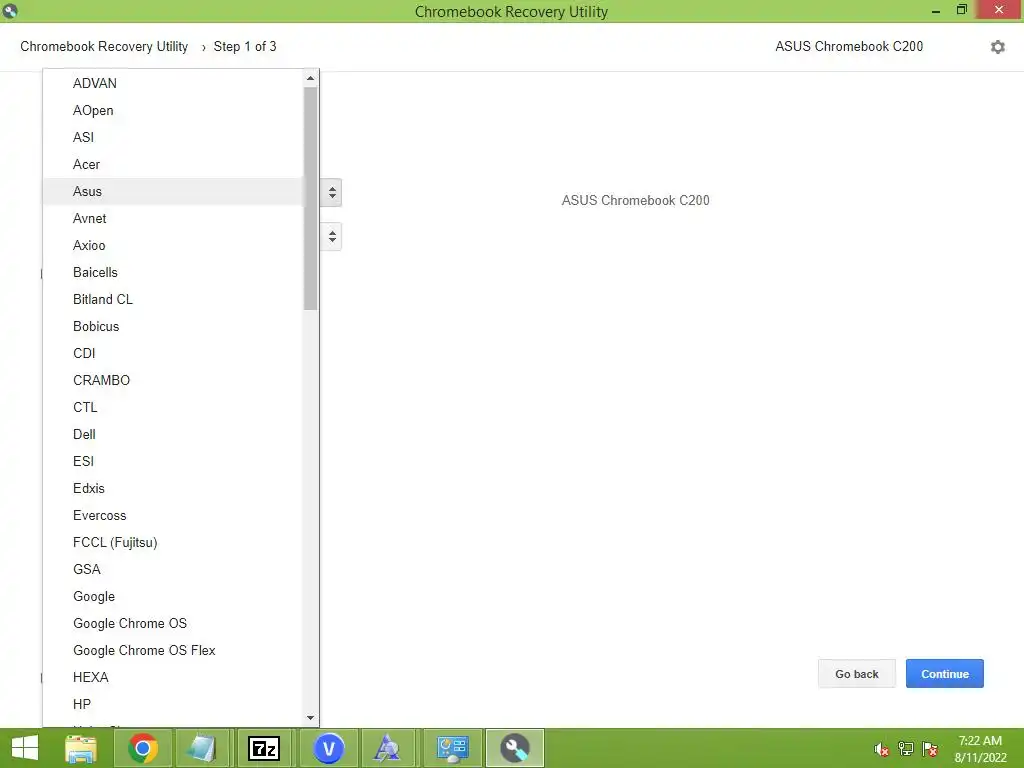The width and height of the screenshot is (1024, 768).
Task: Click the taskbar clock and date
Action: tap(980, 749)
